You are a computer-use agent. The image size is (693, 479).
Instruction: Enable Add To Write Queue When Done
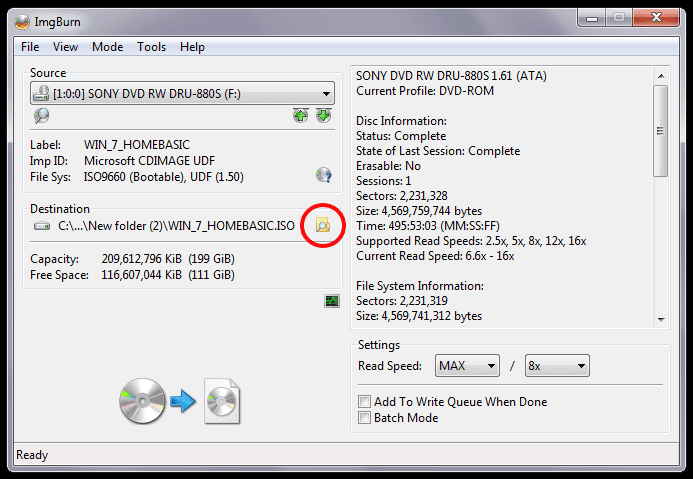click(365, 402)
